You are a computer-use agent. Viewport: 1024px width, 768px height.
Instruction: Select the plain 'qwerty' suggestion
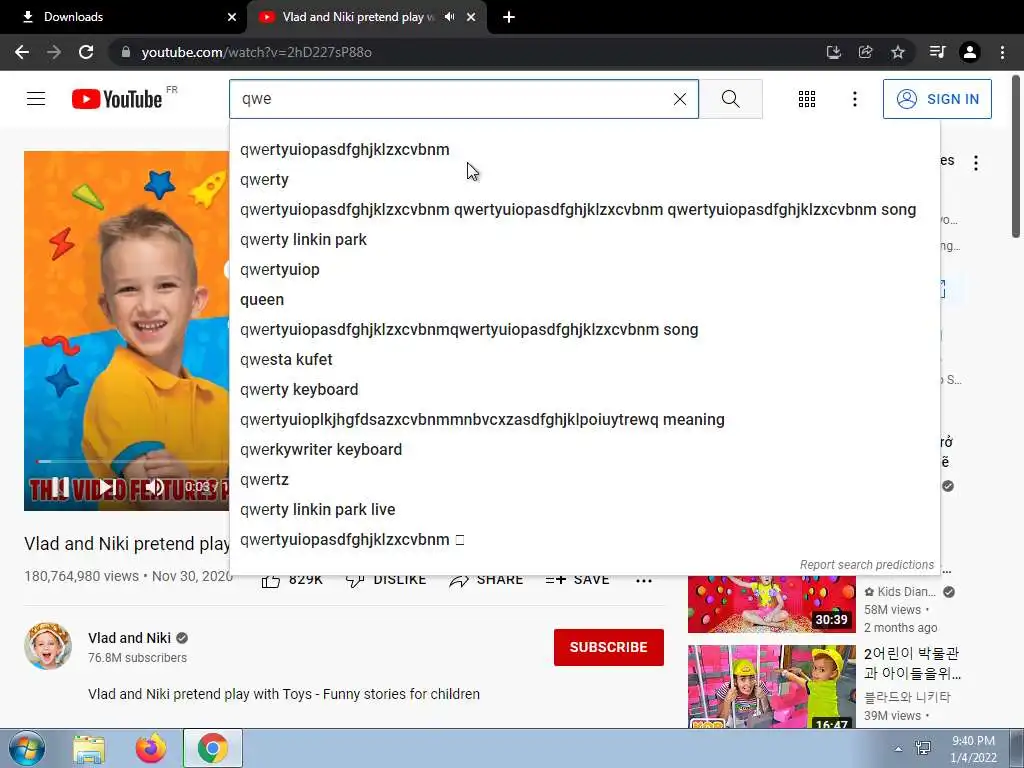point(584,180)
